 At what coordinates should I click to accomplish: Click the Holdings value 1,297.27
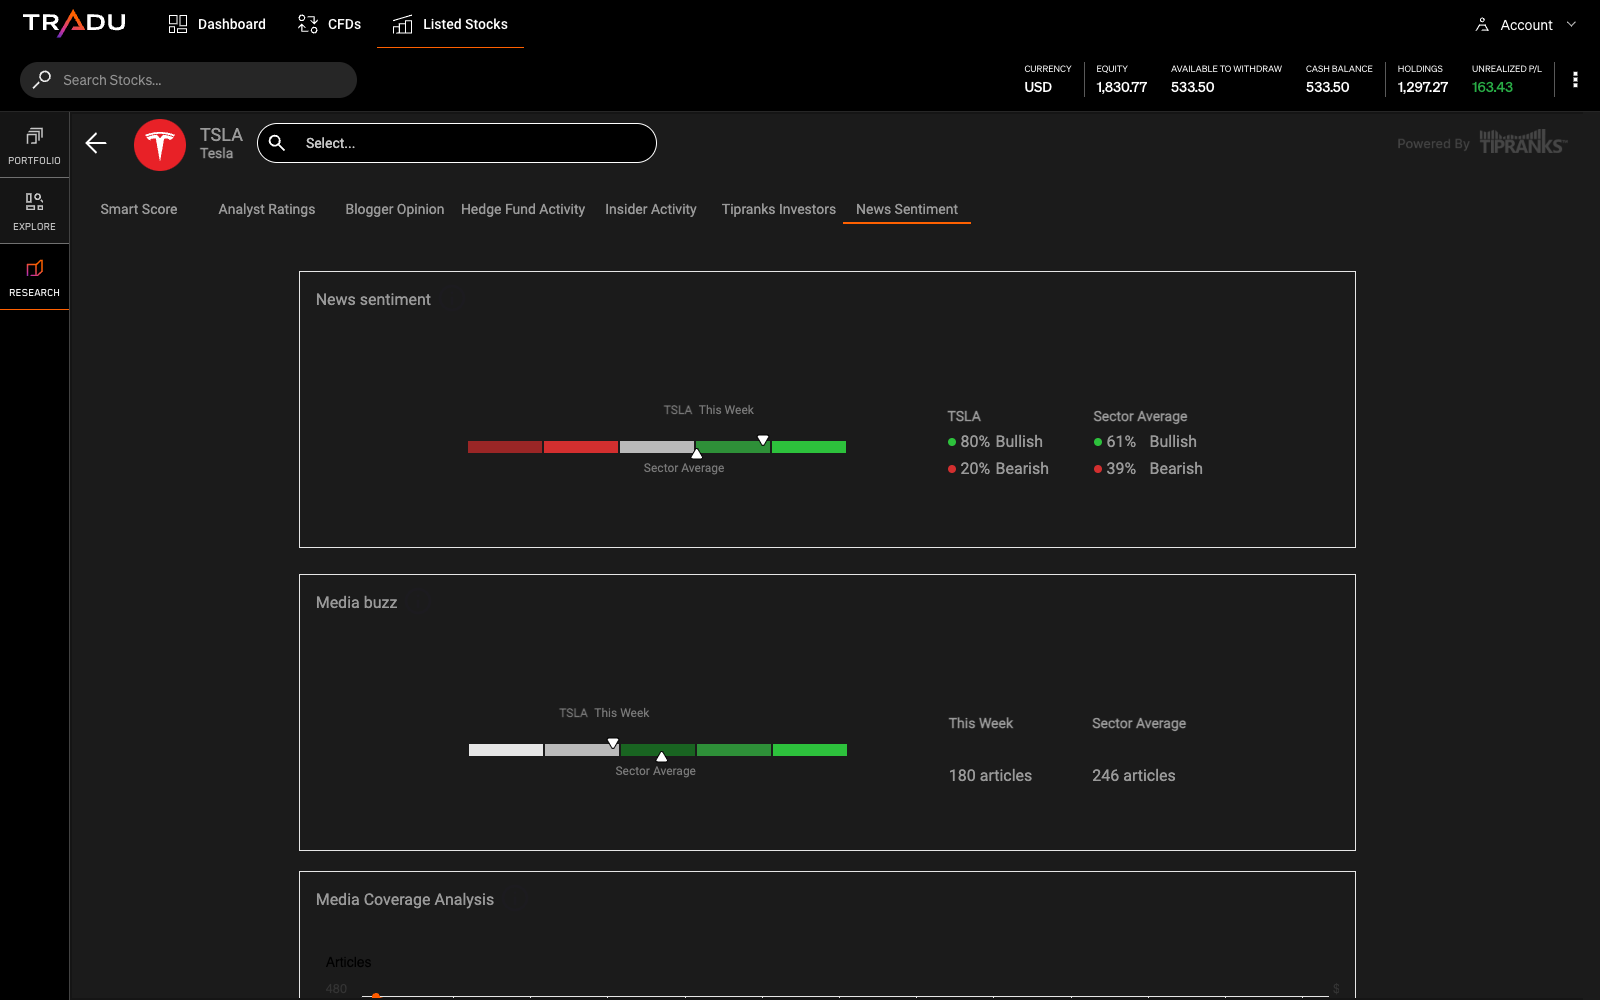(1423, 87)
